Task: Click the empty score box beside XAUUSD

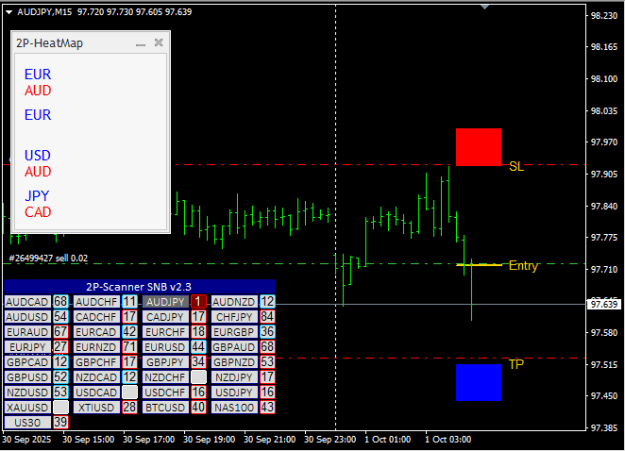Action: pyautogui.click(x=61, y=408)
